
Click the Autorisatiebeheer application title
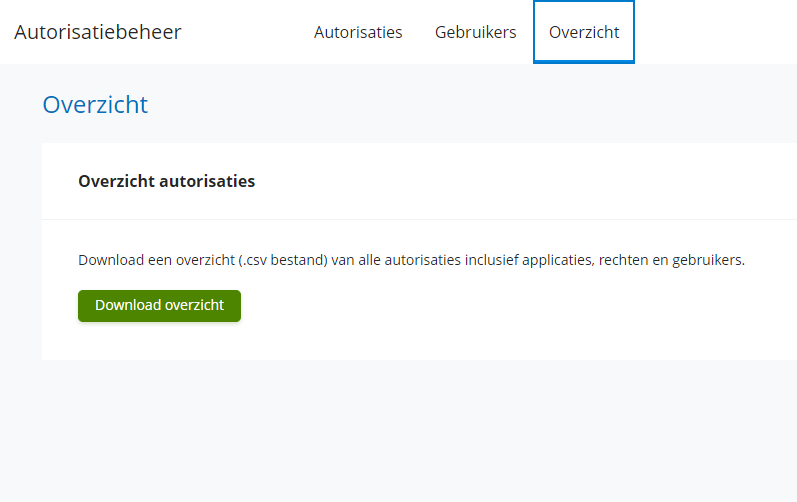[x=98, y=32]
